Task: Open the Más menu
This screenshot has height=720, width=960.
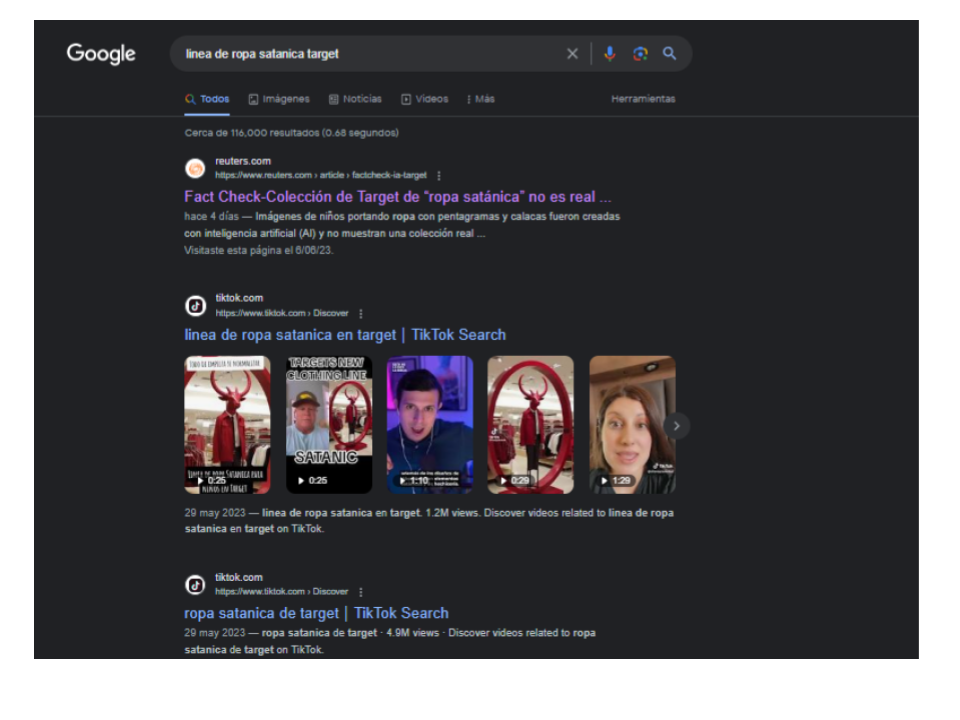Action: click(481, 99)
